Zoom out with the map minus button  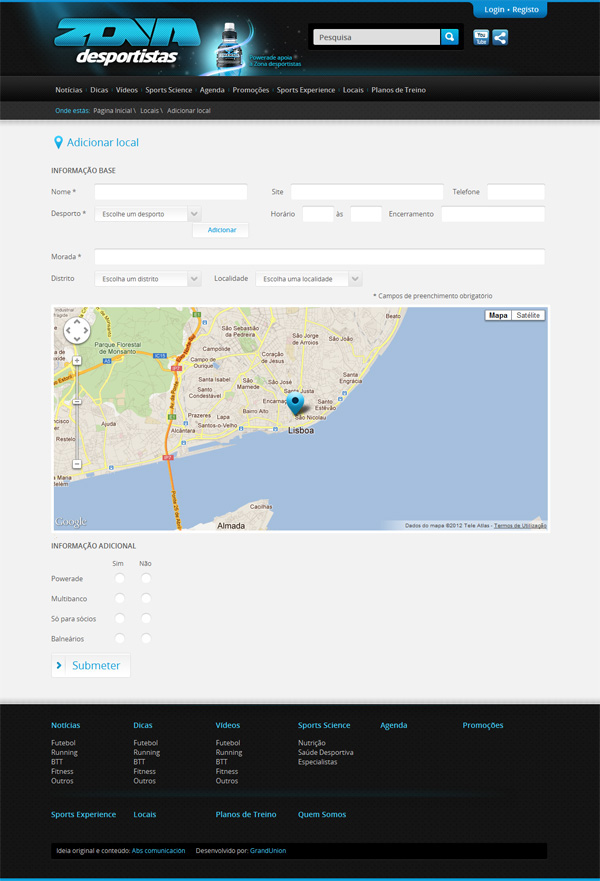pyautogui.click(x=77, y=464)
